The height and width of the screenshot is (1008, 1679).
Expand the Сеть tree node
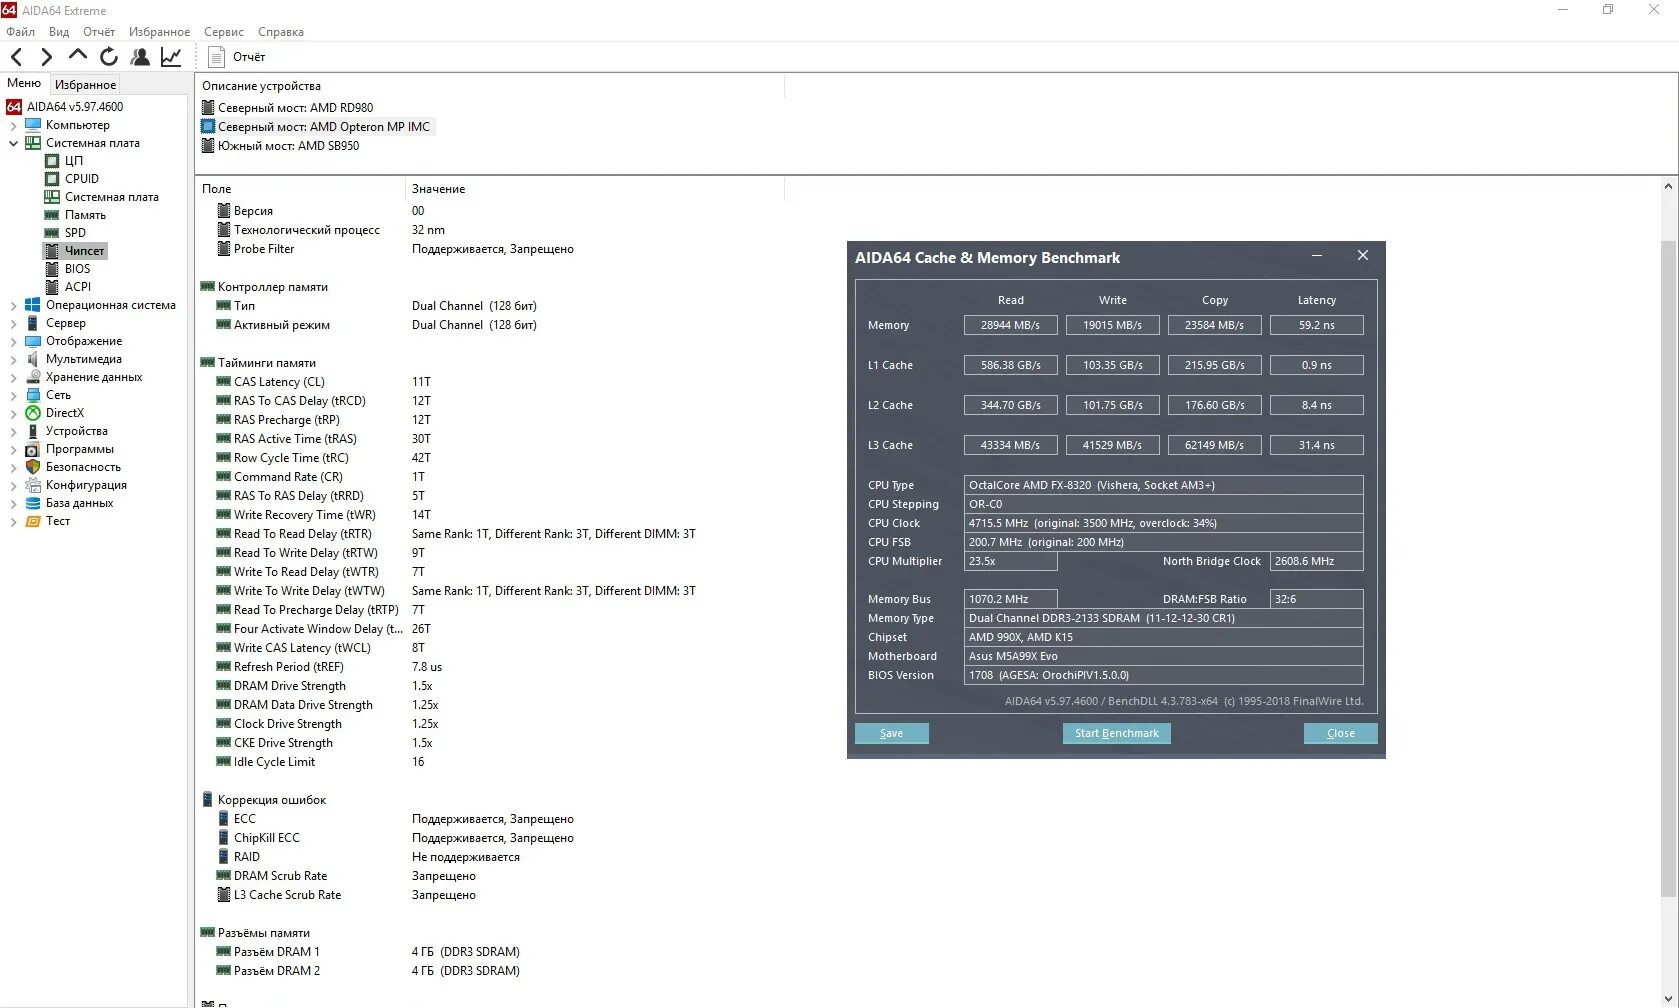point(13,395)
